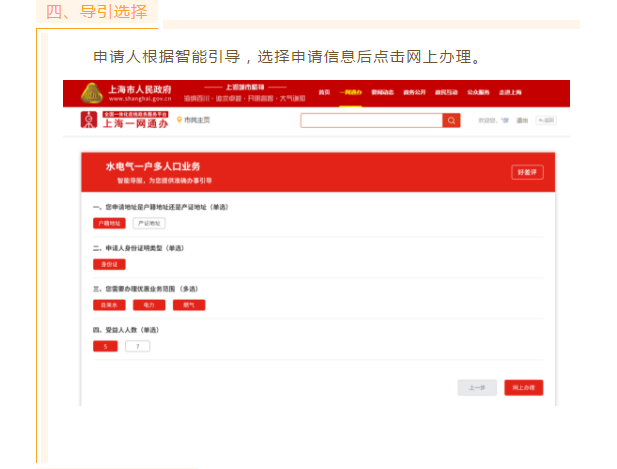Click the Shanghai government emblem logo
Viewport: 617px width, 469px height.
(x=92, y=92)
